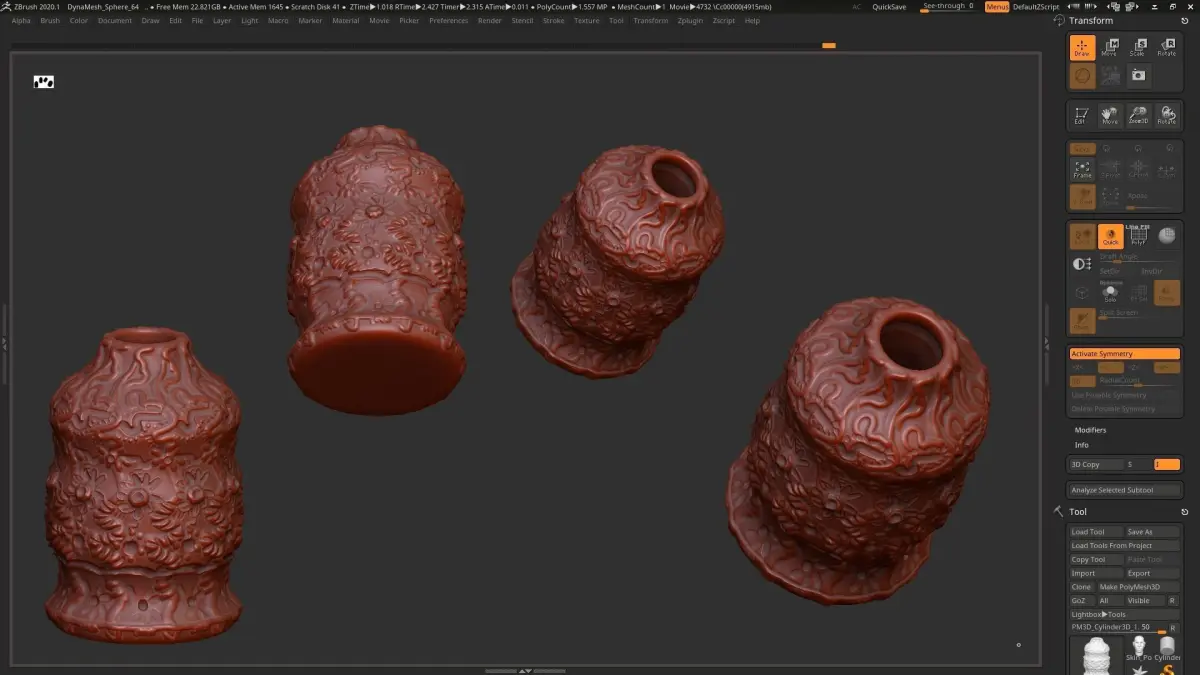Viewport: 1200px width, 675px height.
Task: Click the left tray divider handle
Action: click(4, 343)
